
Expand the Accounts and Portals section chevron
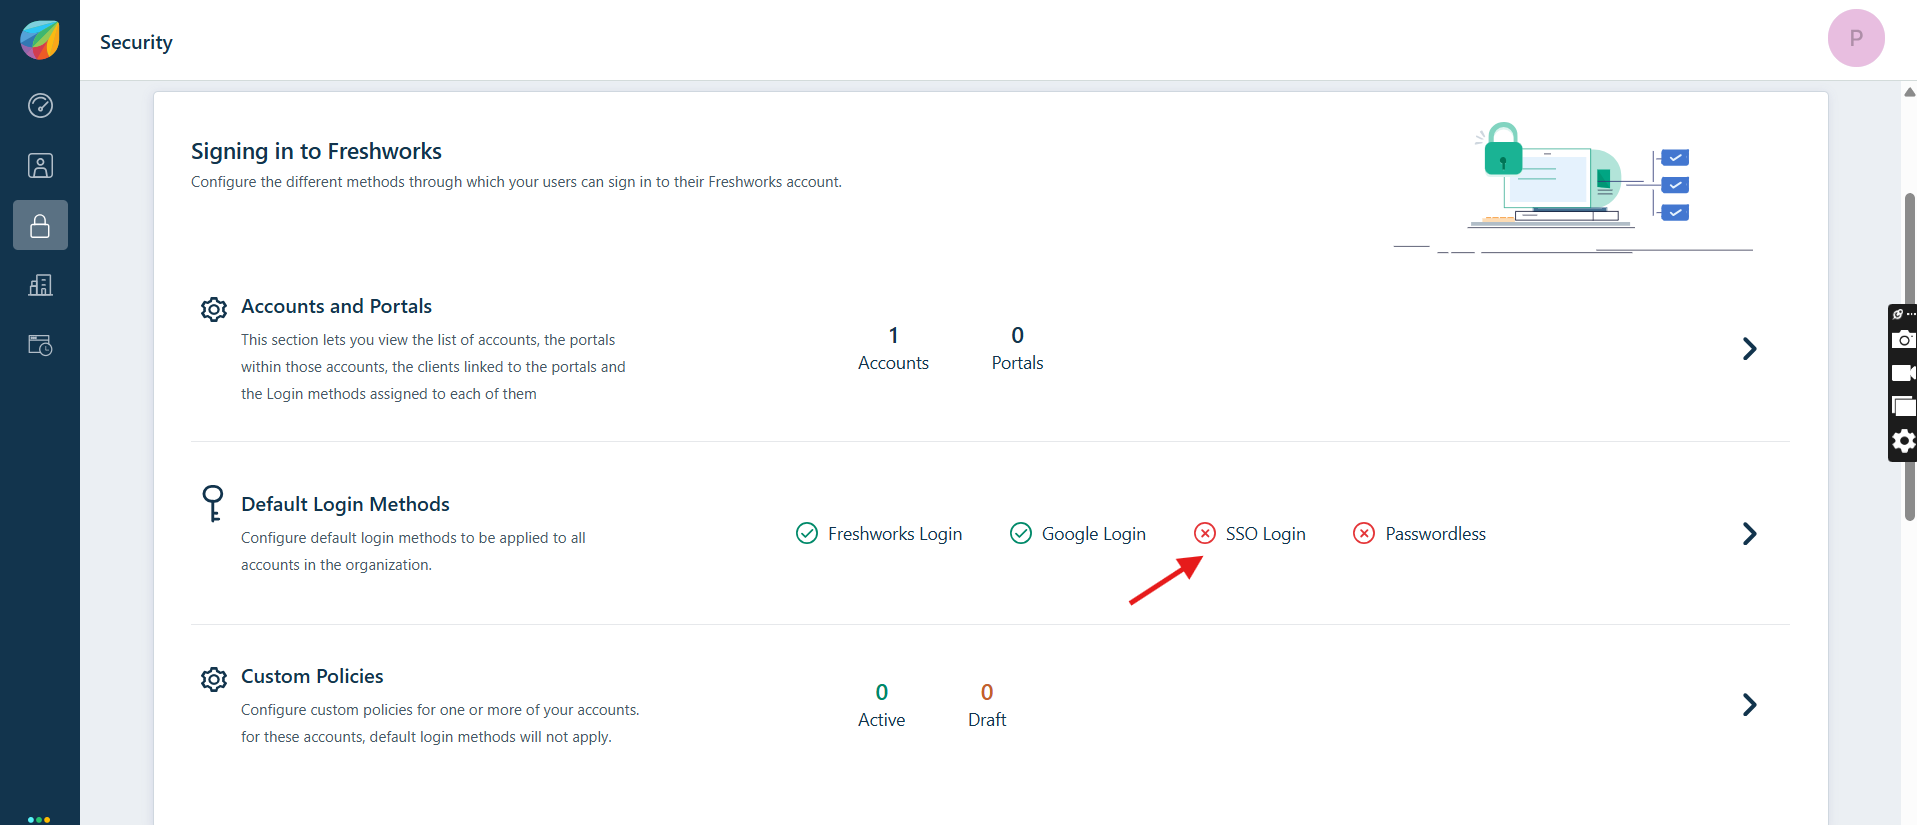[x=1749, y=348]
